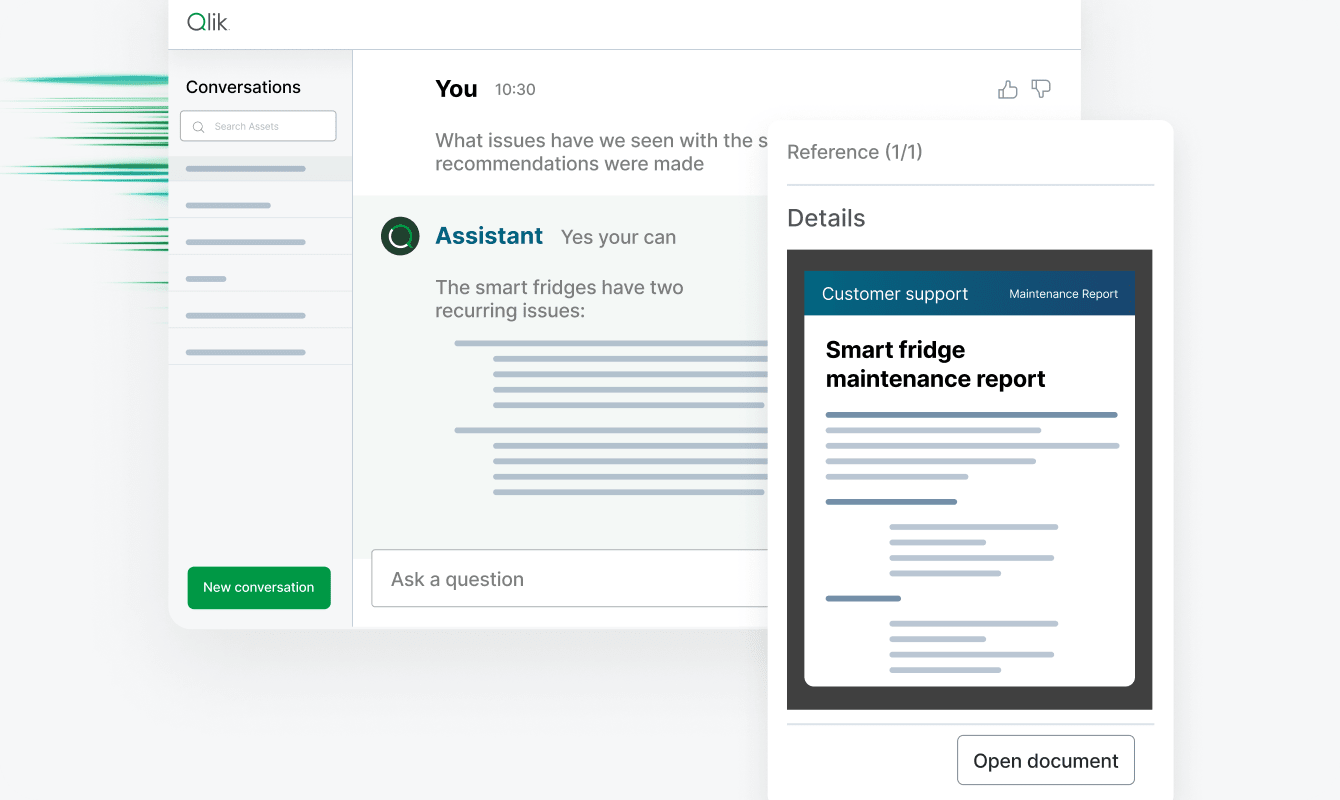Give the response a thumbs down
The height and width of the screenshot is (800, 1340).
coord(1041,89)
